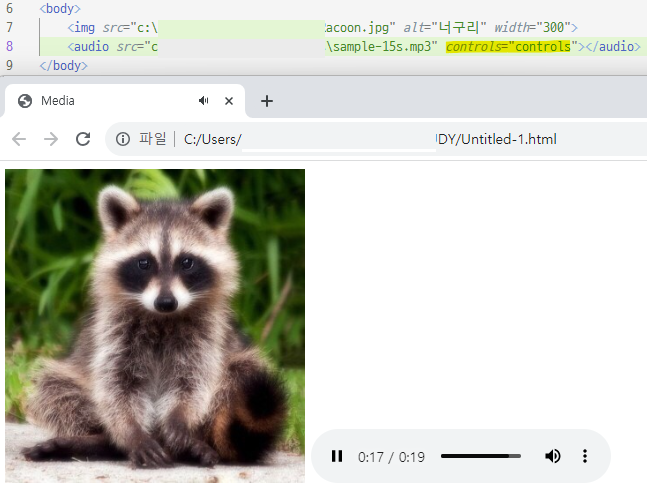Close the Media tab
The width and height of the screenshot is (647, 489).
click(x=229, y=101)
